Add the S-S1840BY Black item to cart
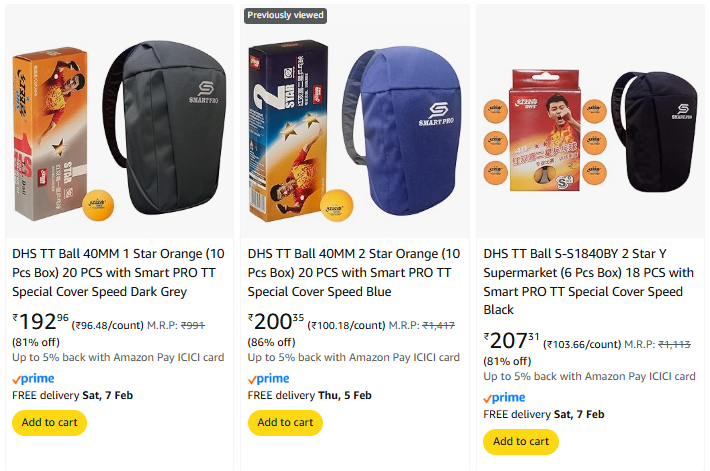 (521, 441)
